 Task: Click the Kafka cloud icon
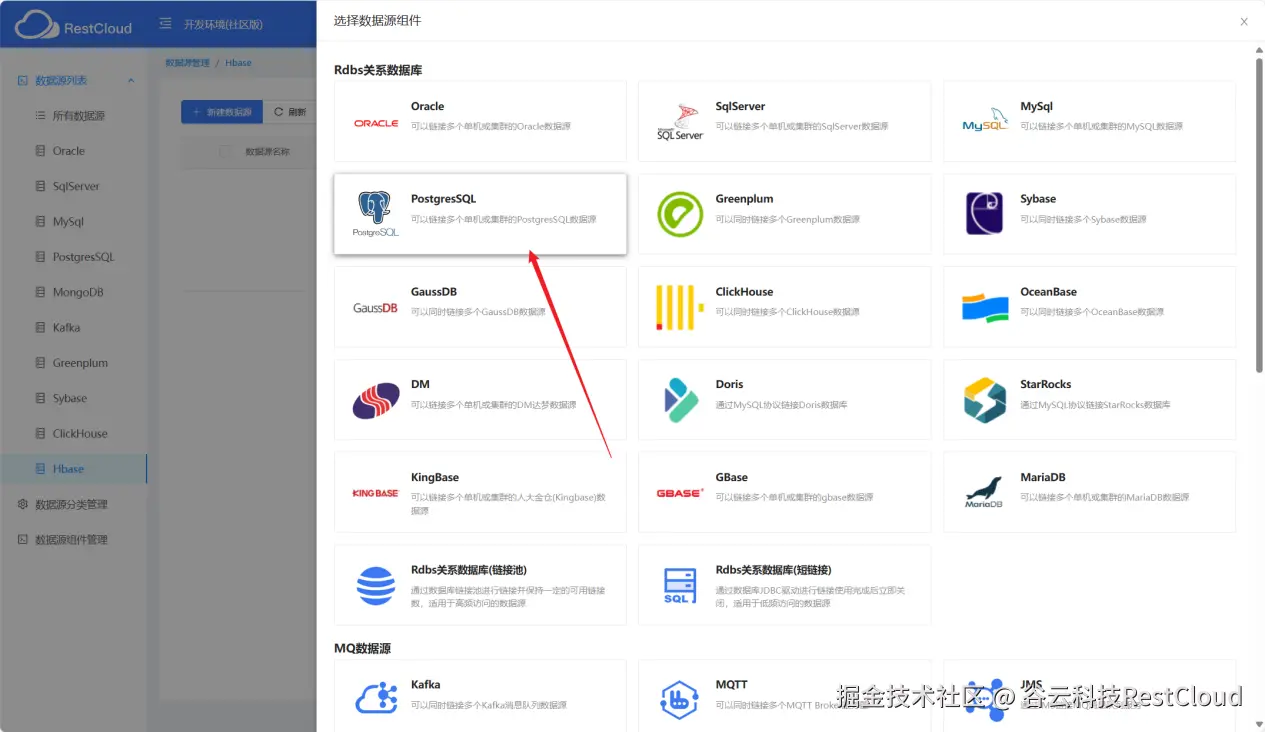376,697
